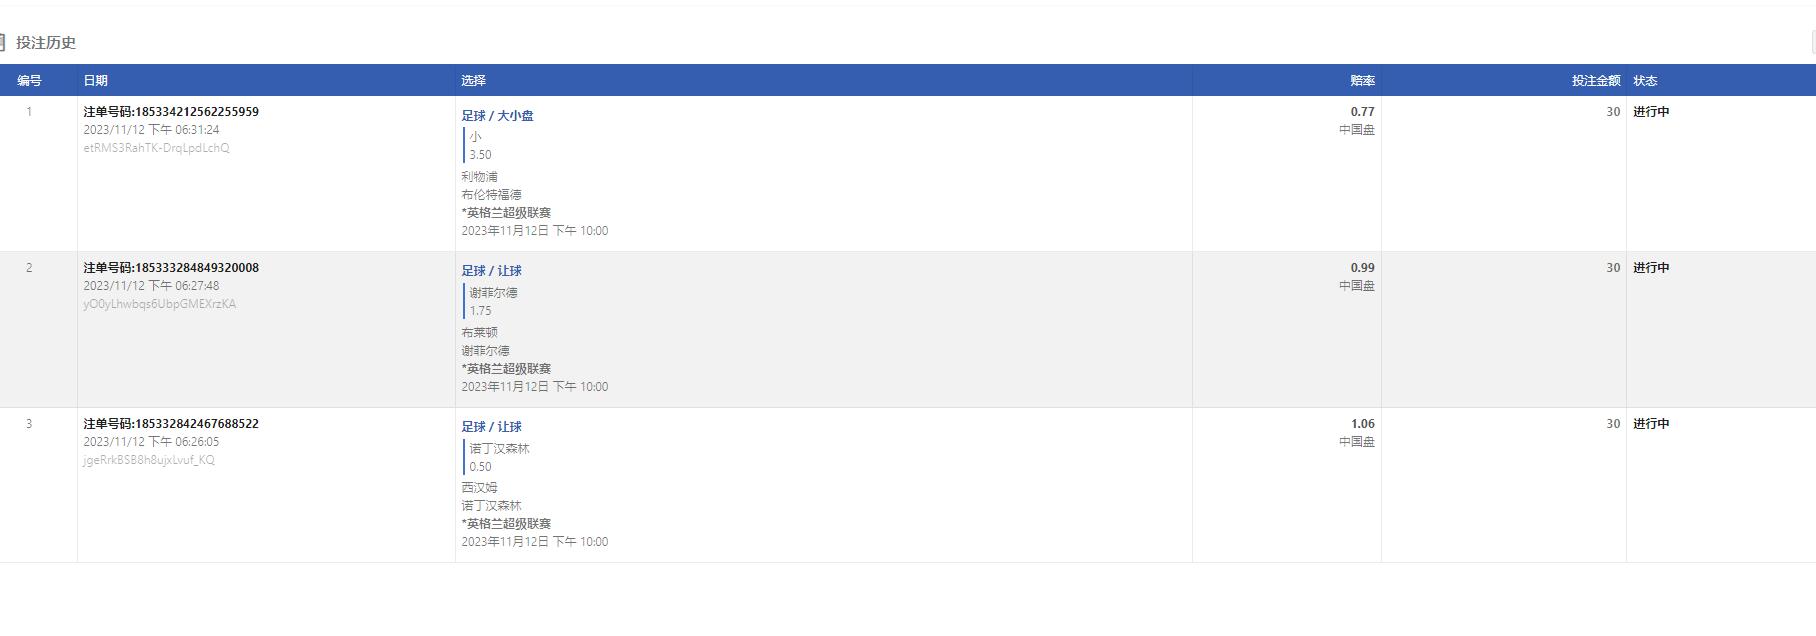Image resolution: width=1816 pixels, height=636 pixels.
Task: Open 足球 / 让球 link for 诺丁汉森林 bet
Action: click(x=491, y=427)
